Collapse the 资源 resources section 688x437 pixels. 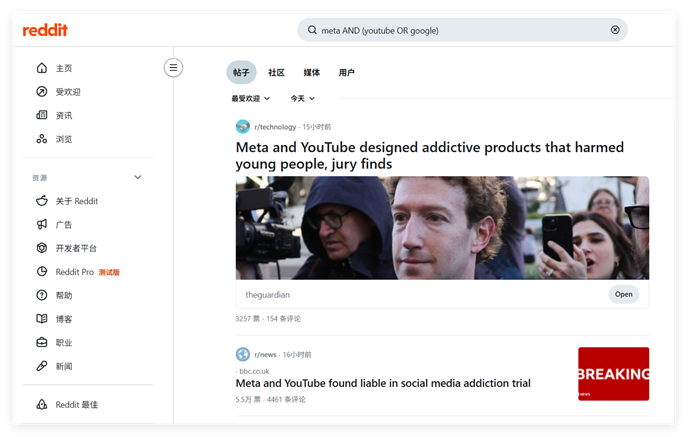click(x=138, y=177)
